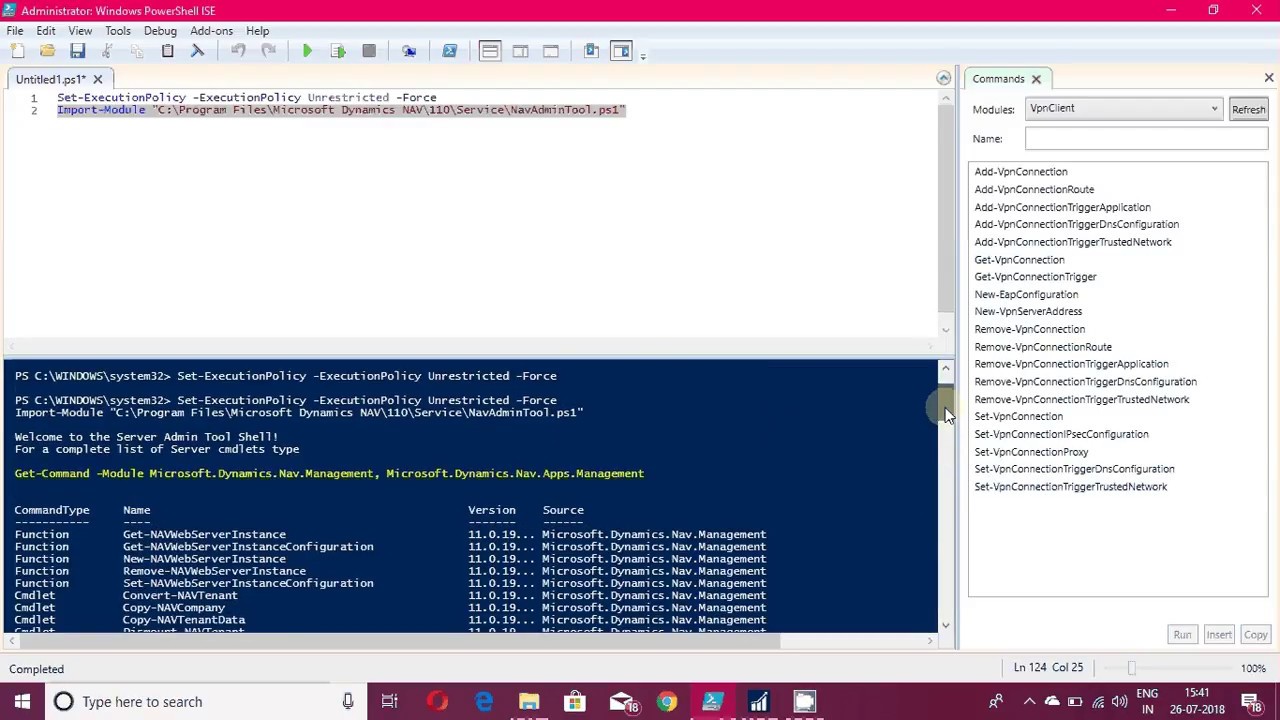Screen dimensions: 1280x720
Task: Open new remote PowerShell tab
Action: pos(409,51)
